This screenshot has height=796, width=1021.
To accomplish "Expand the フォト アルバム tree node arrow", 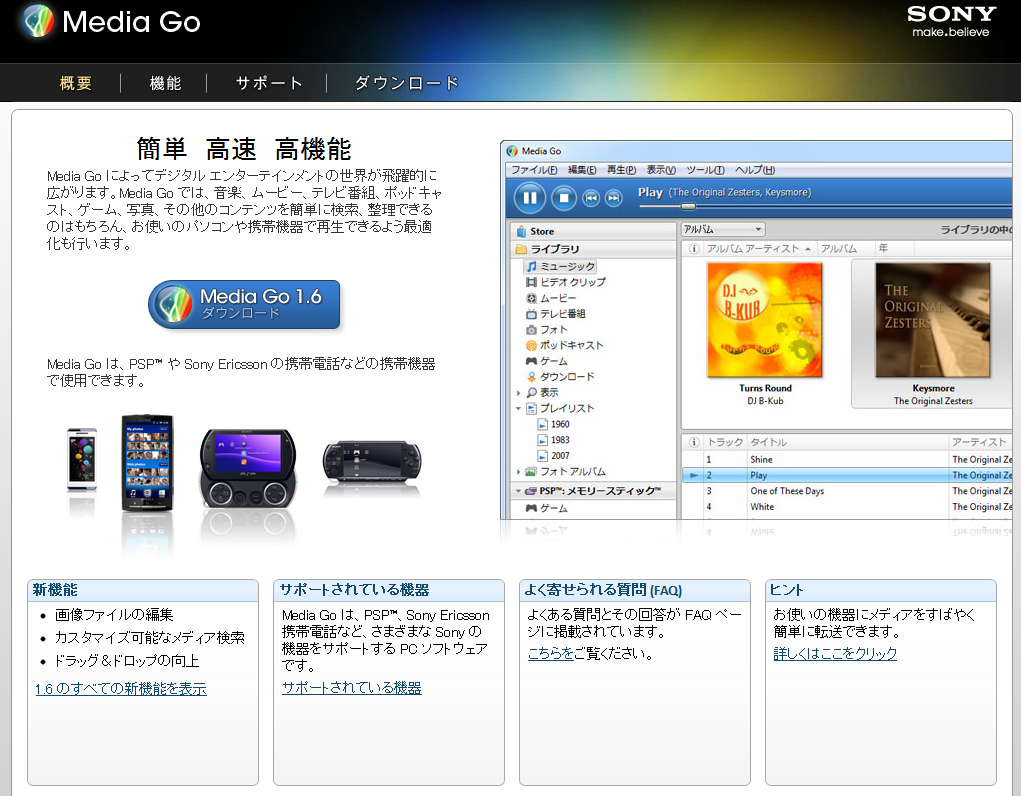I will (x=518, y=472).
